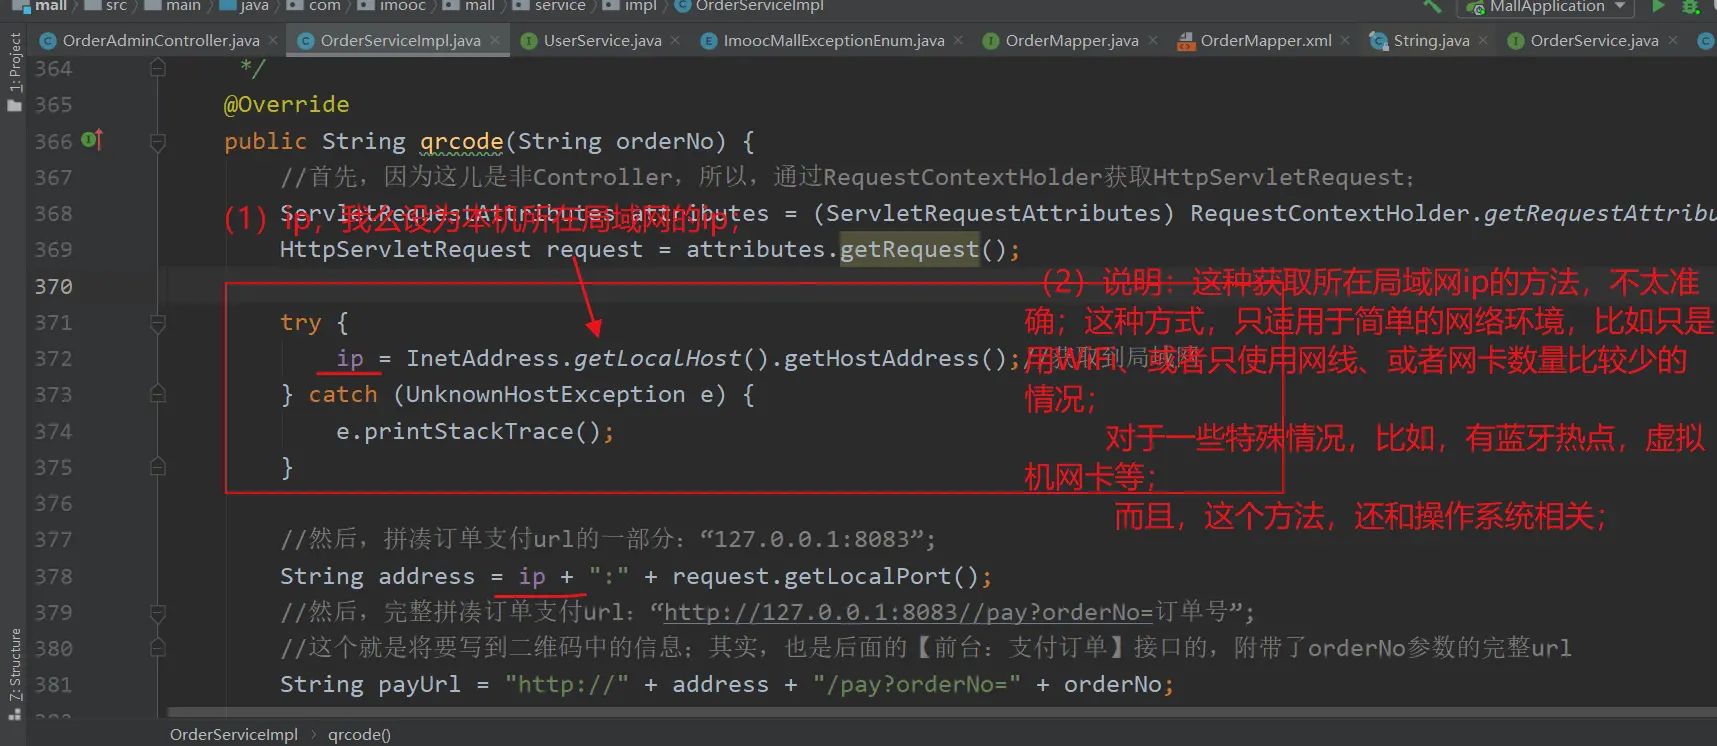Click the UserService.java interface icon
The image size is (1717, 746).
[x=528, y=41]
